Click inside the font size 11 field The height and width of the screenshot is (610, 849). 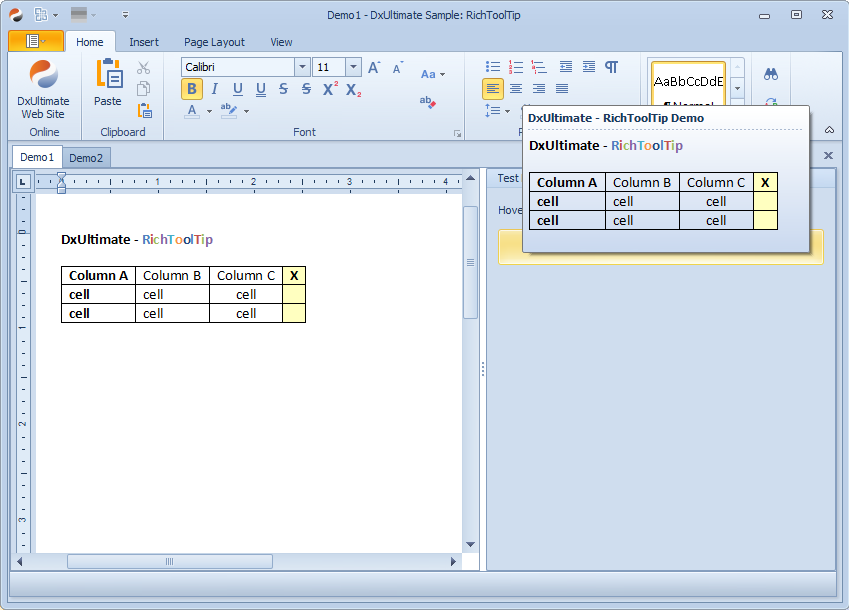point(329,67)
